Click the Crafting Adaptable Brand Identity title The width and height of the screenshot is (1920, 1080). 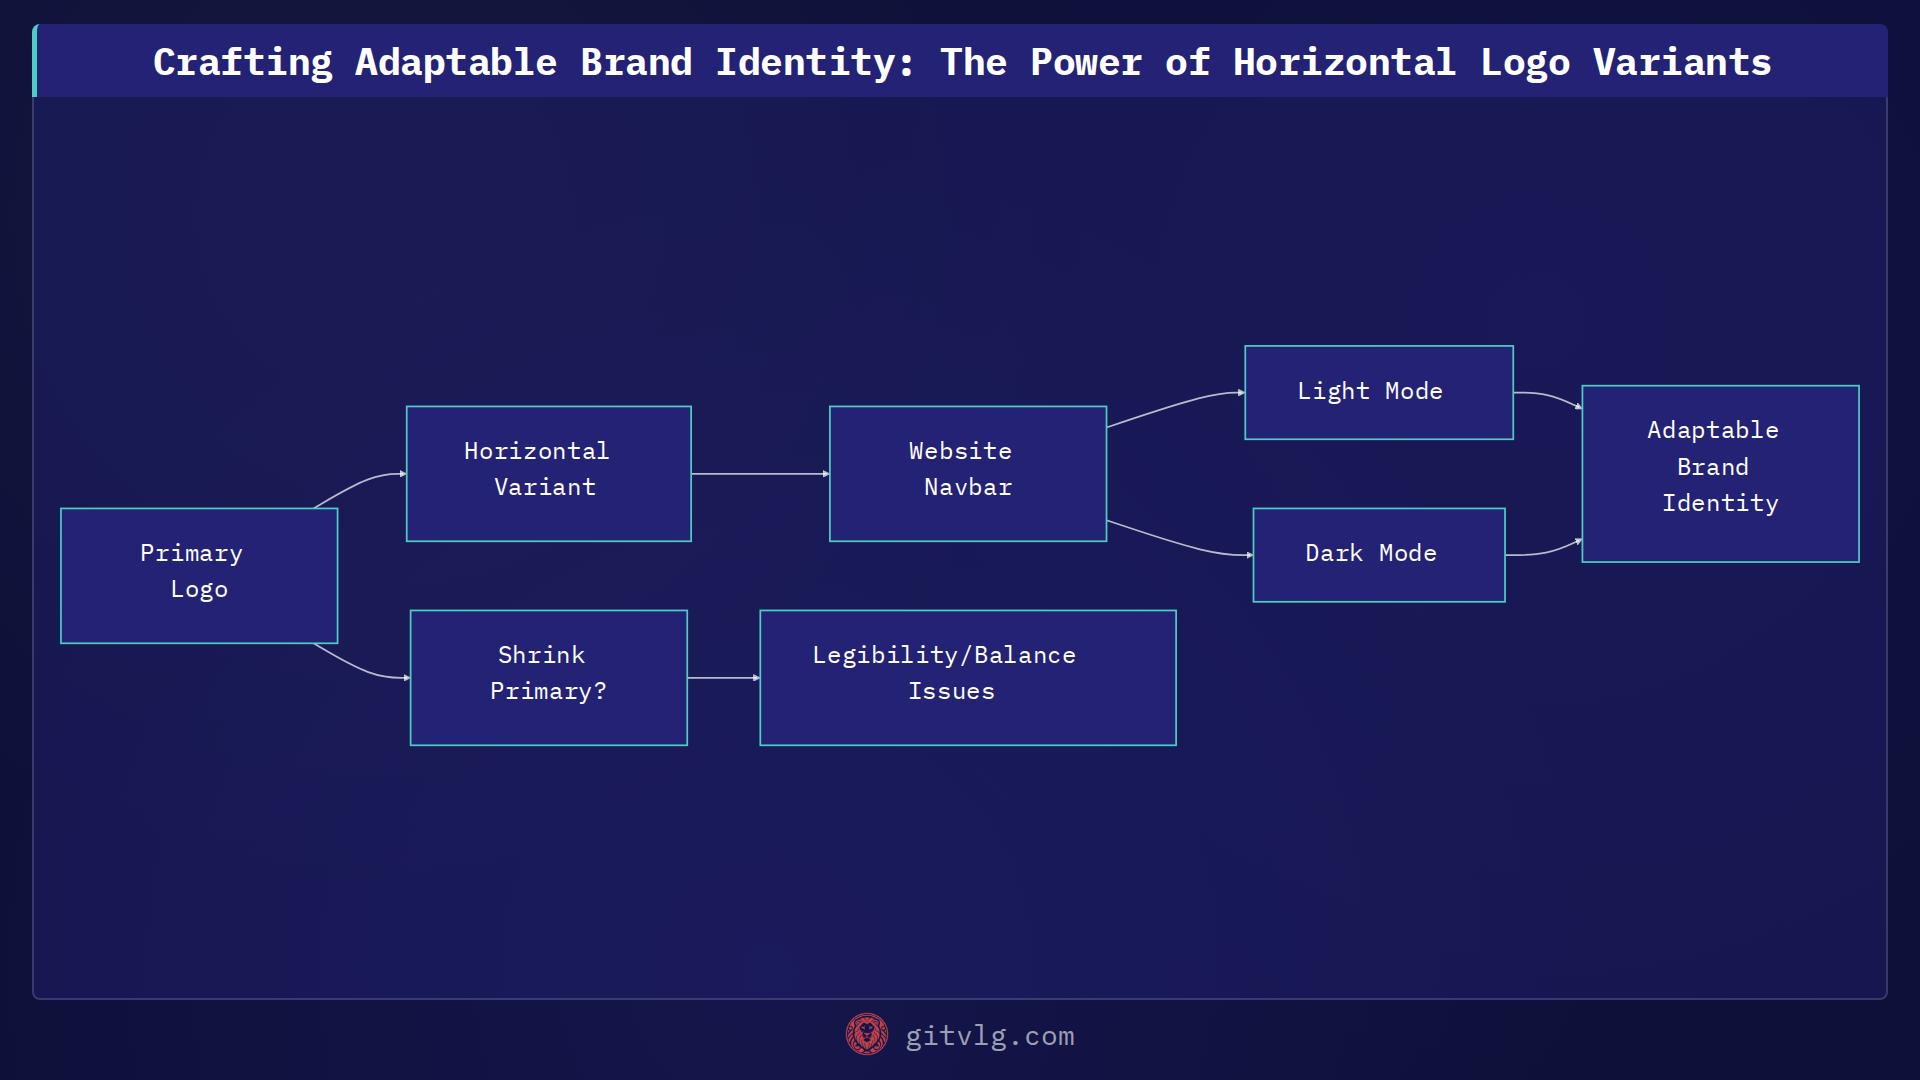(x=962, y=62)
